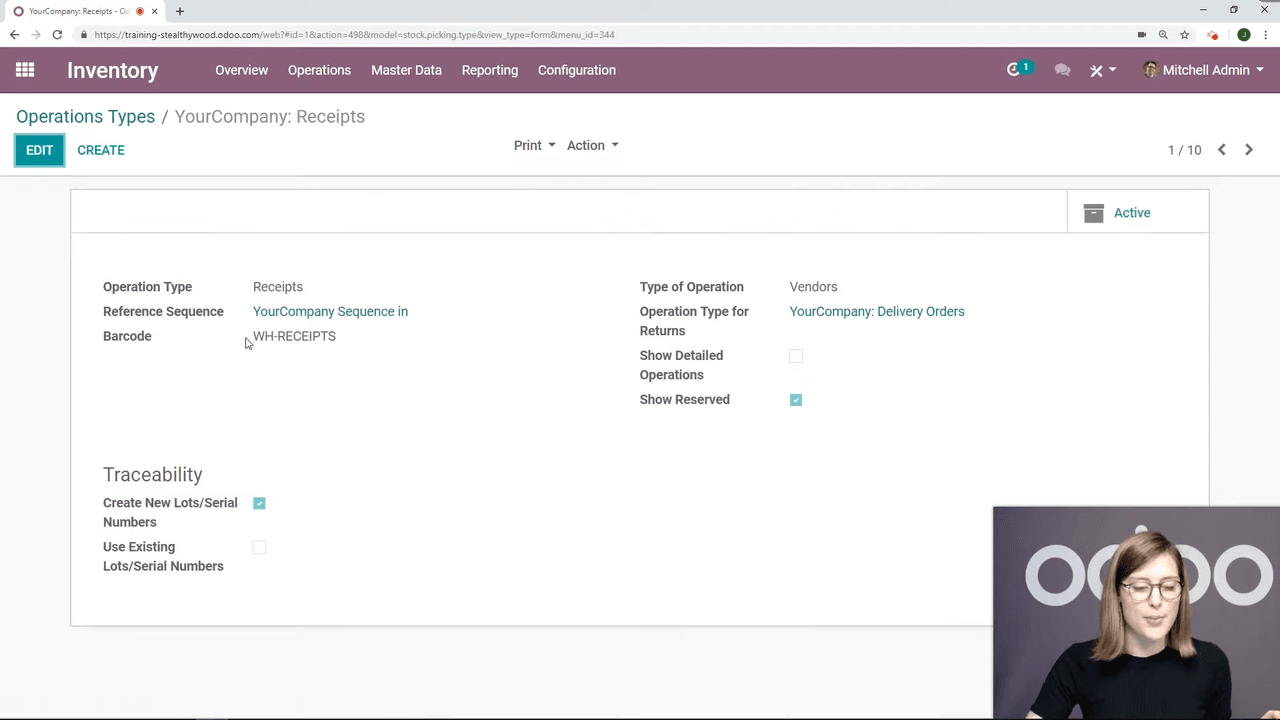Expand the Action dropdown
The height and width of the screenshot is (720, 1280).
coord(592,146)
